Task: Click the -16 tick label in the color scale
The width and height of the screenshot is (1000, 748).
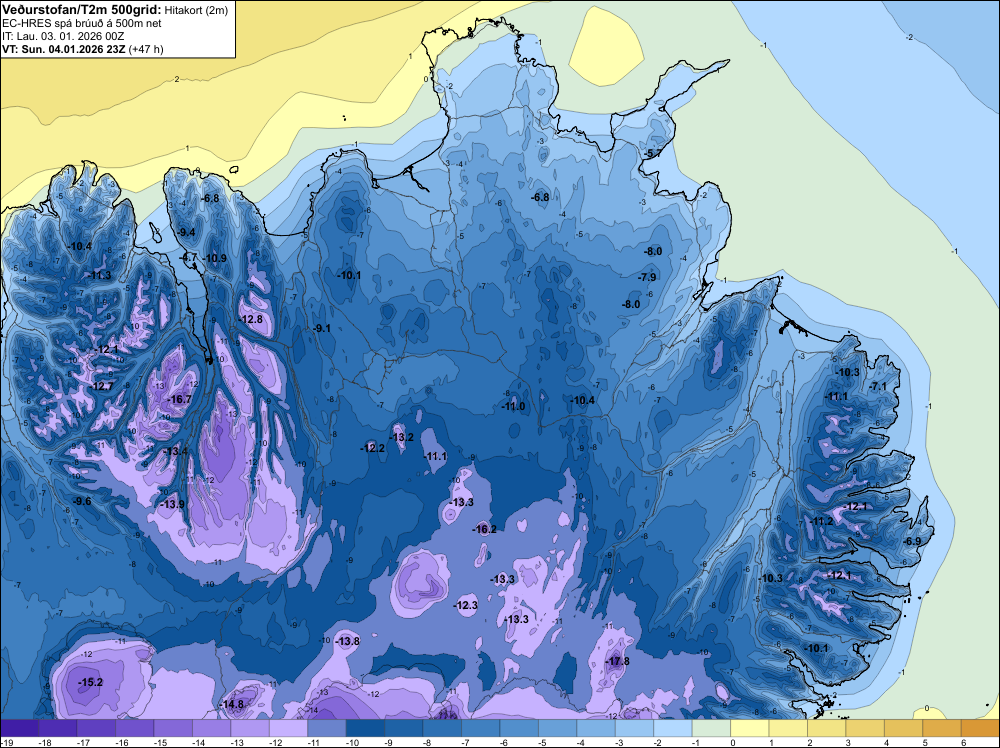Action: [x=122, y=742]
